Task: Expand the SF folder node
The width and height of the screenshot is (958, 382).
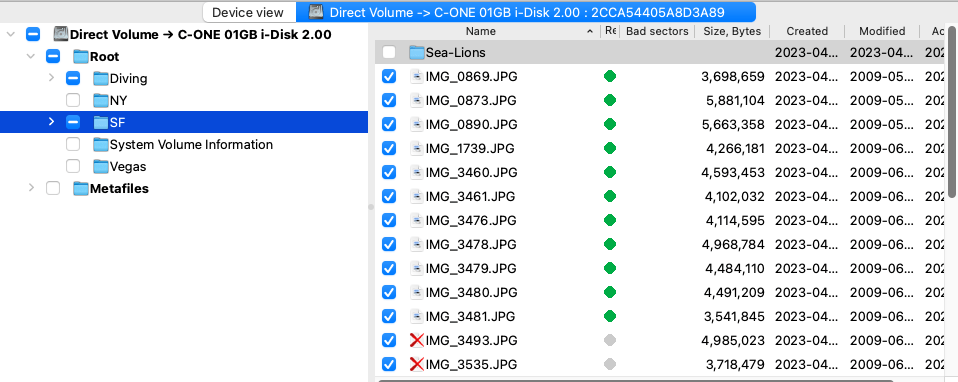Action: pos(51,122)
